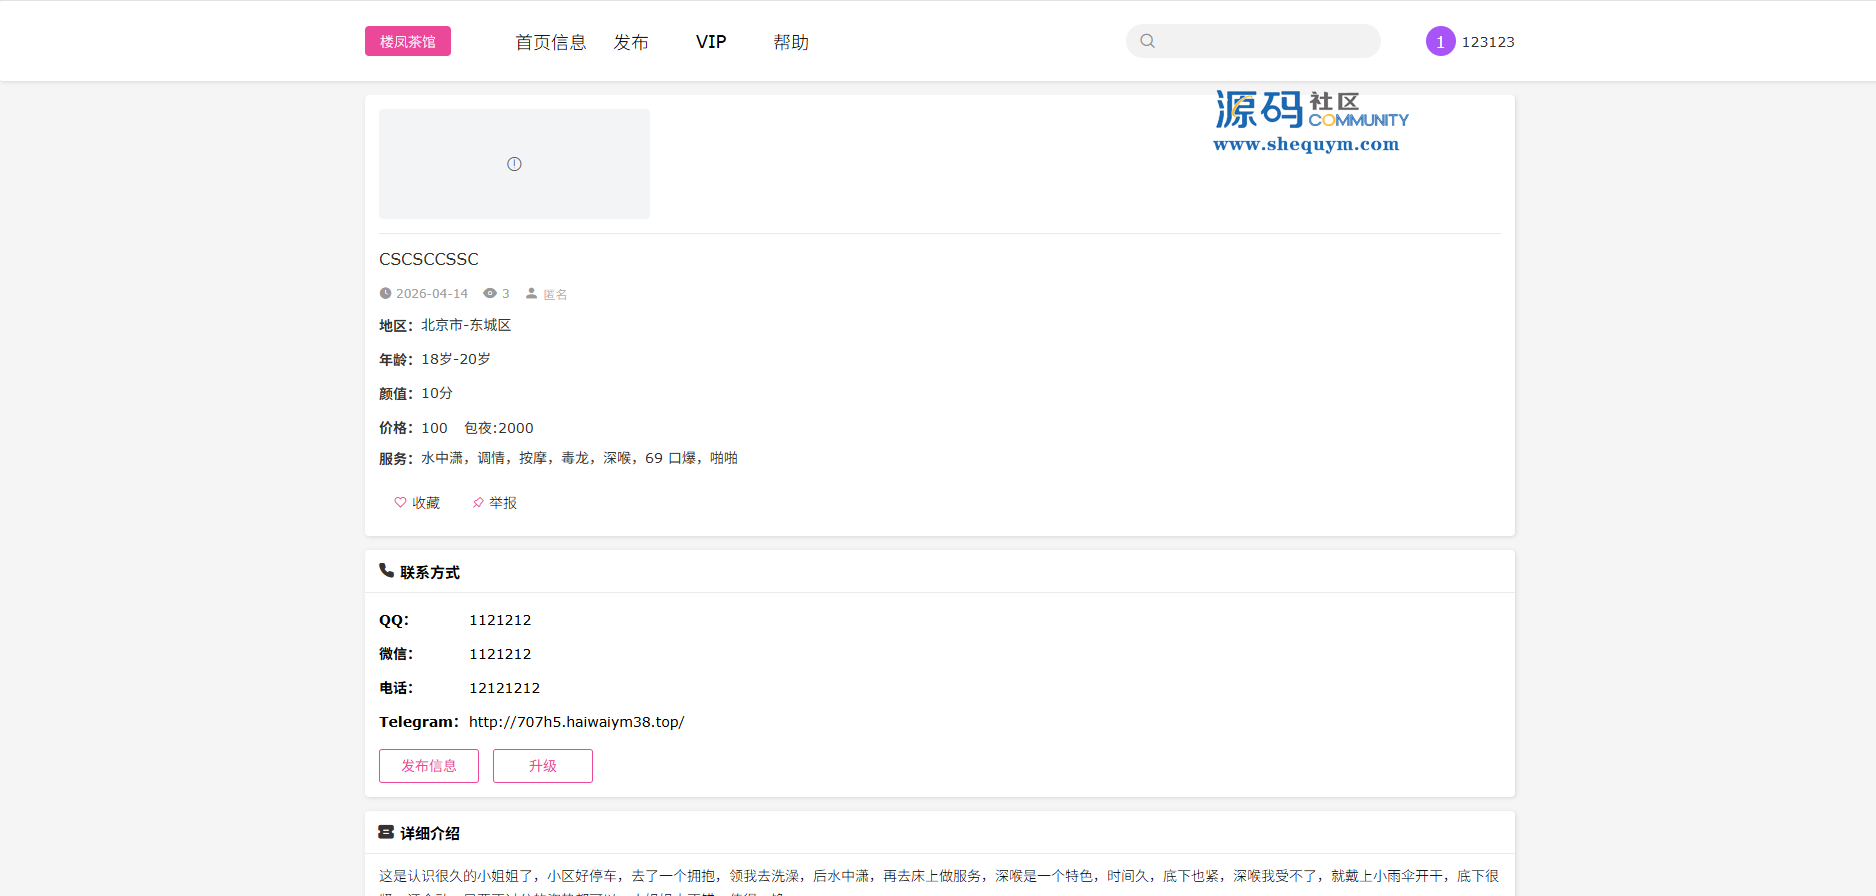Go to the 发布 navigation tab
The width and height of the screenshot is (1876, 896).
(x=631, y=42)
